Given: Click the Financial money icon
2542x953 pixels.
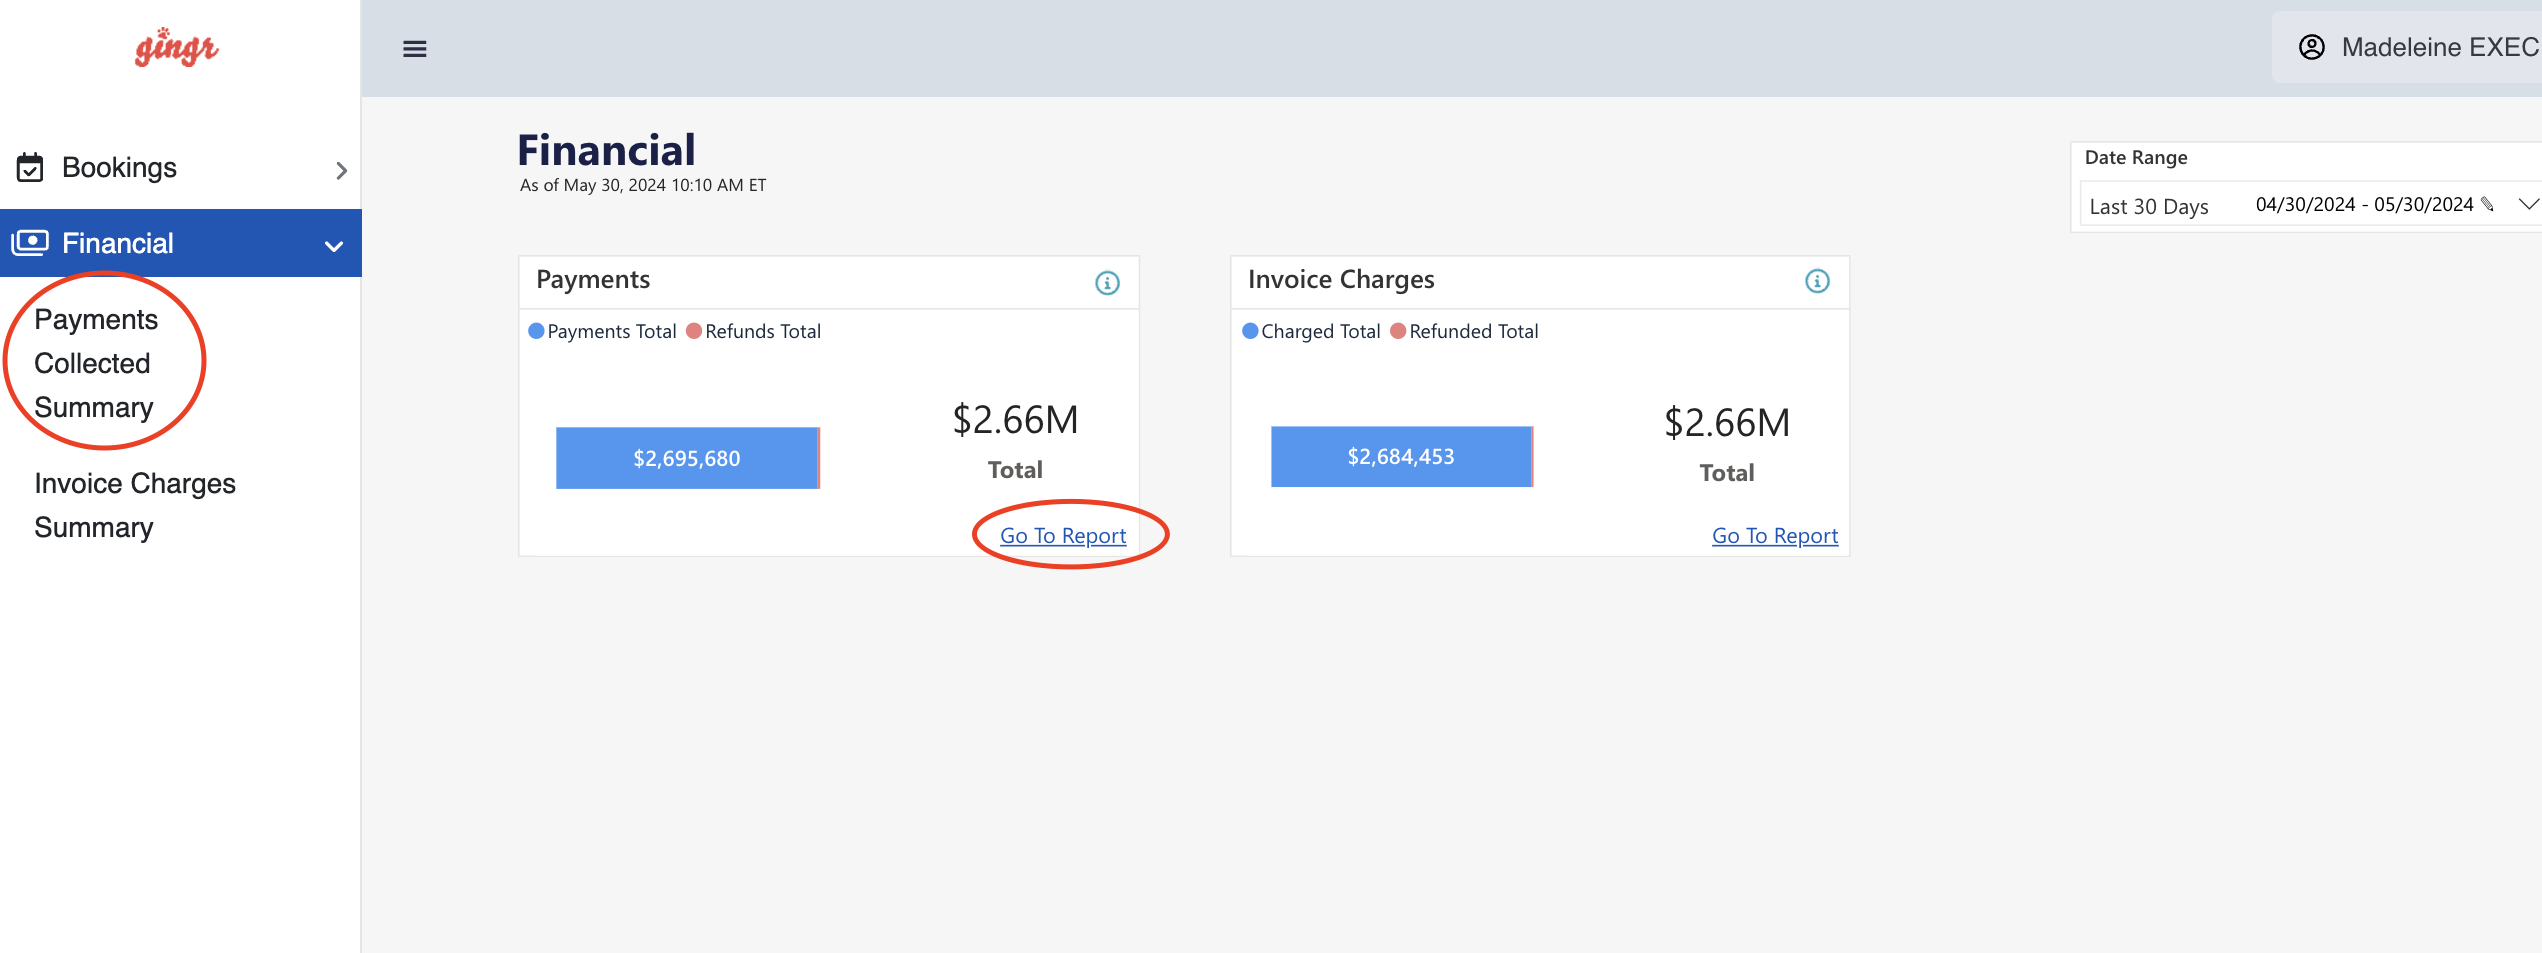Looking at the screenshot, I should tap(30, 243).
